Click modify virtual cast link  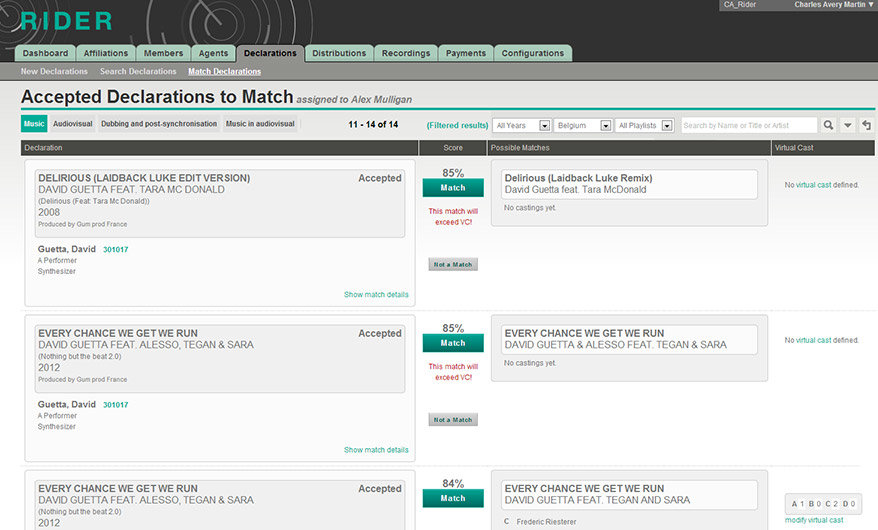pyautogui.click(x=814, y=520)
